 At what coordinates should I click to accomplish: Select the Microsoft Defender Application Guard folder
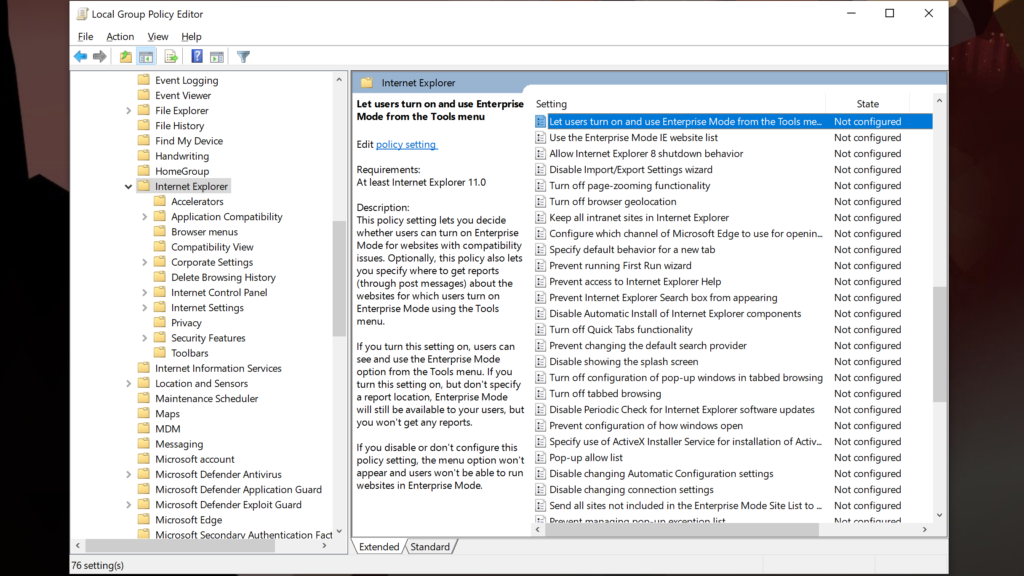[x=238, y=490]
